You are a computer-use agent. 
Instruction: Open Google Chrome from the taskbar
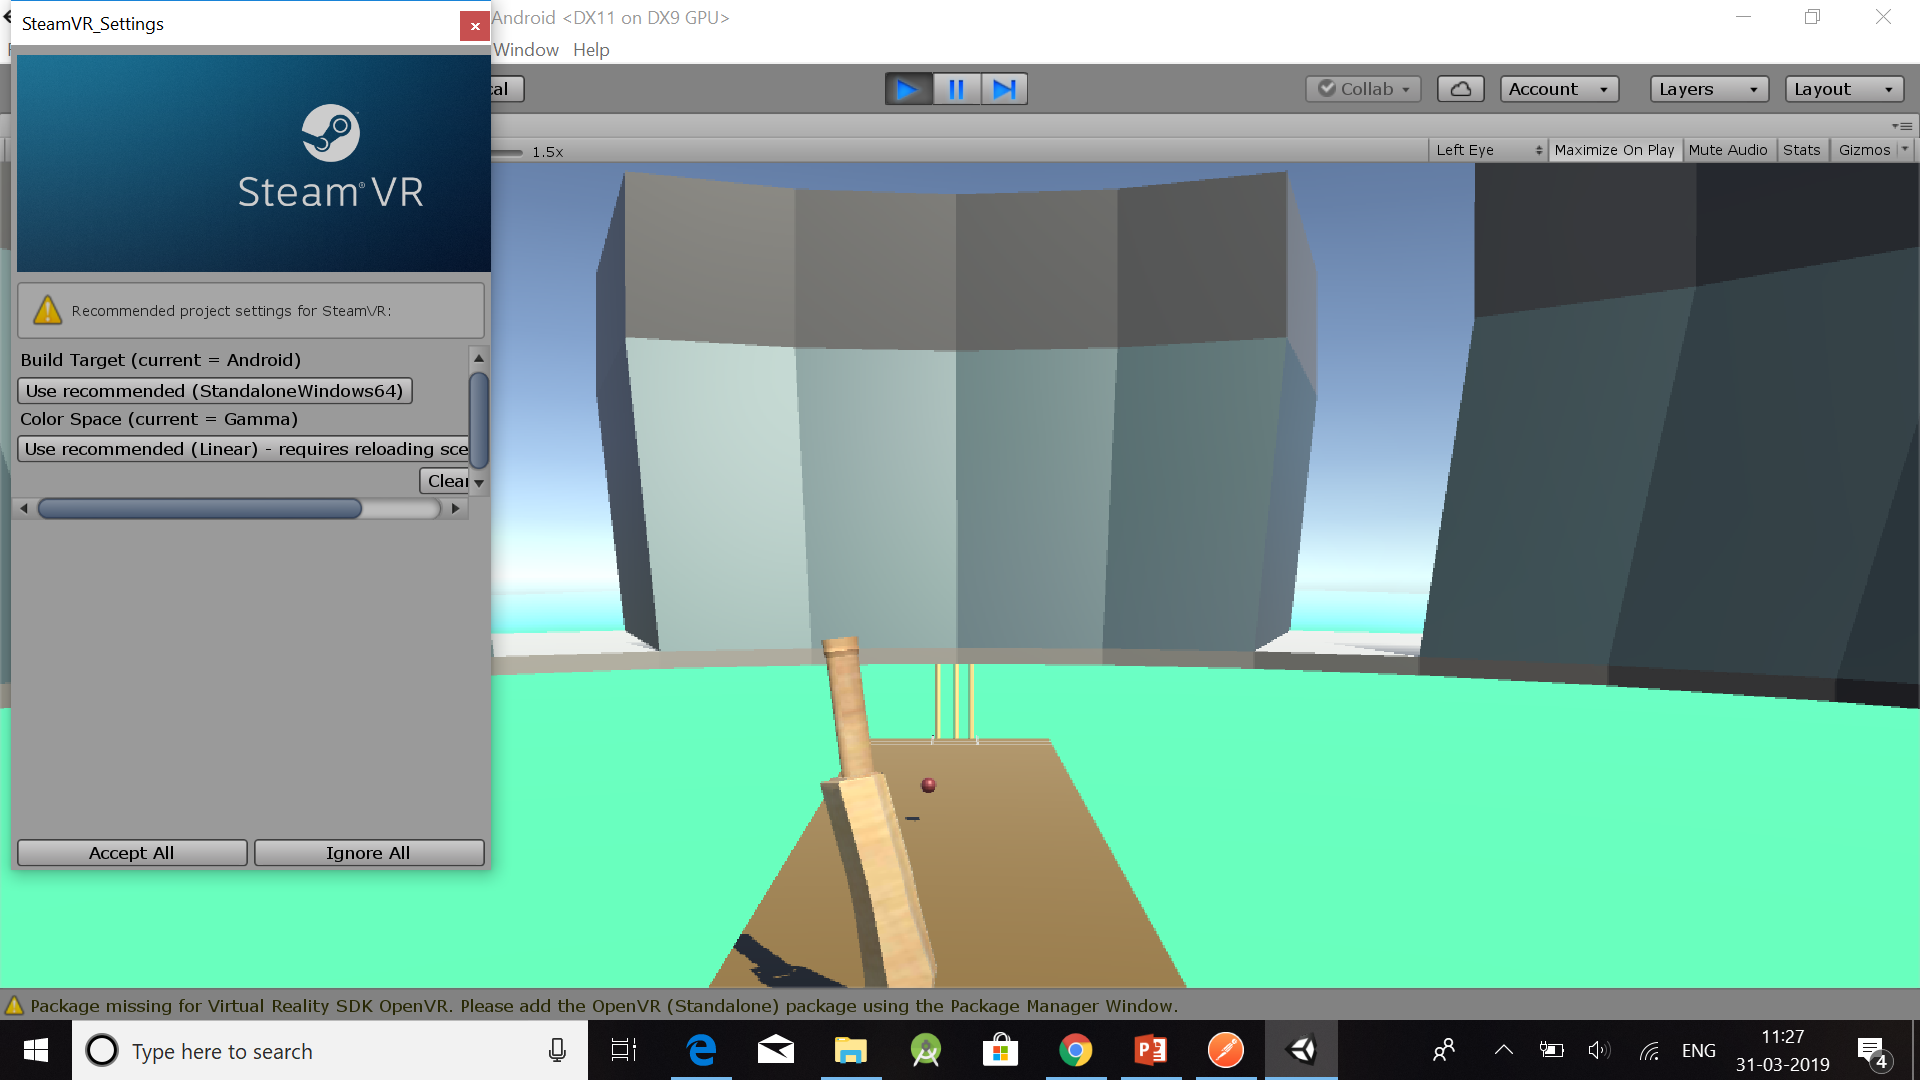click(x=1075, y=1050)
